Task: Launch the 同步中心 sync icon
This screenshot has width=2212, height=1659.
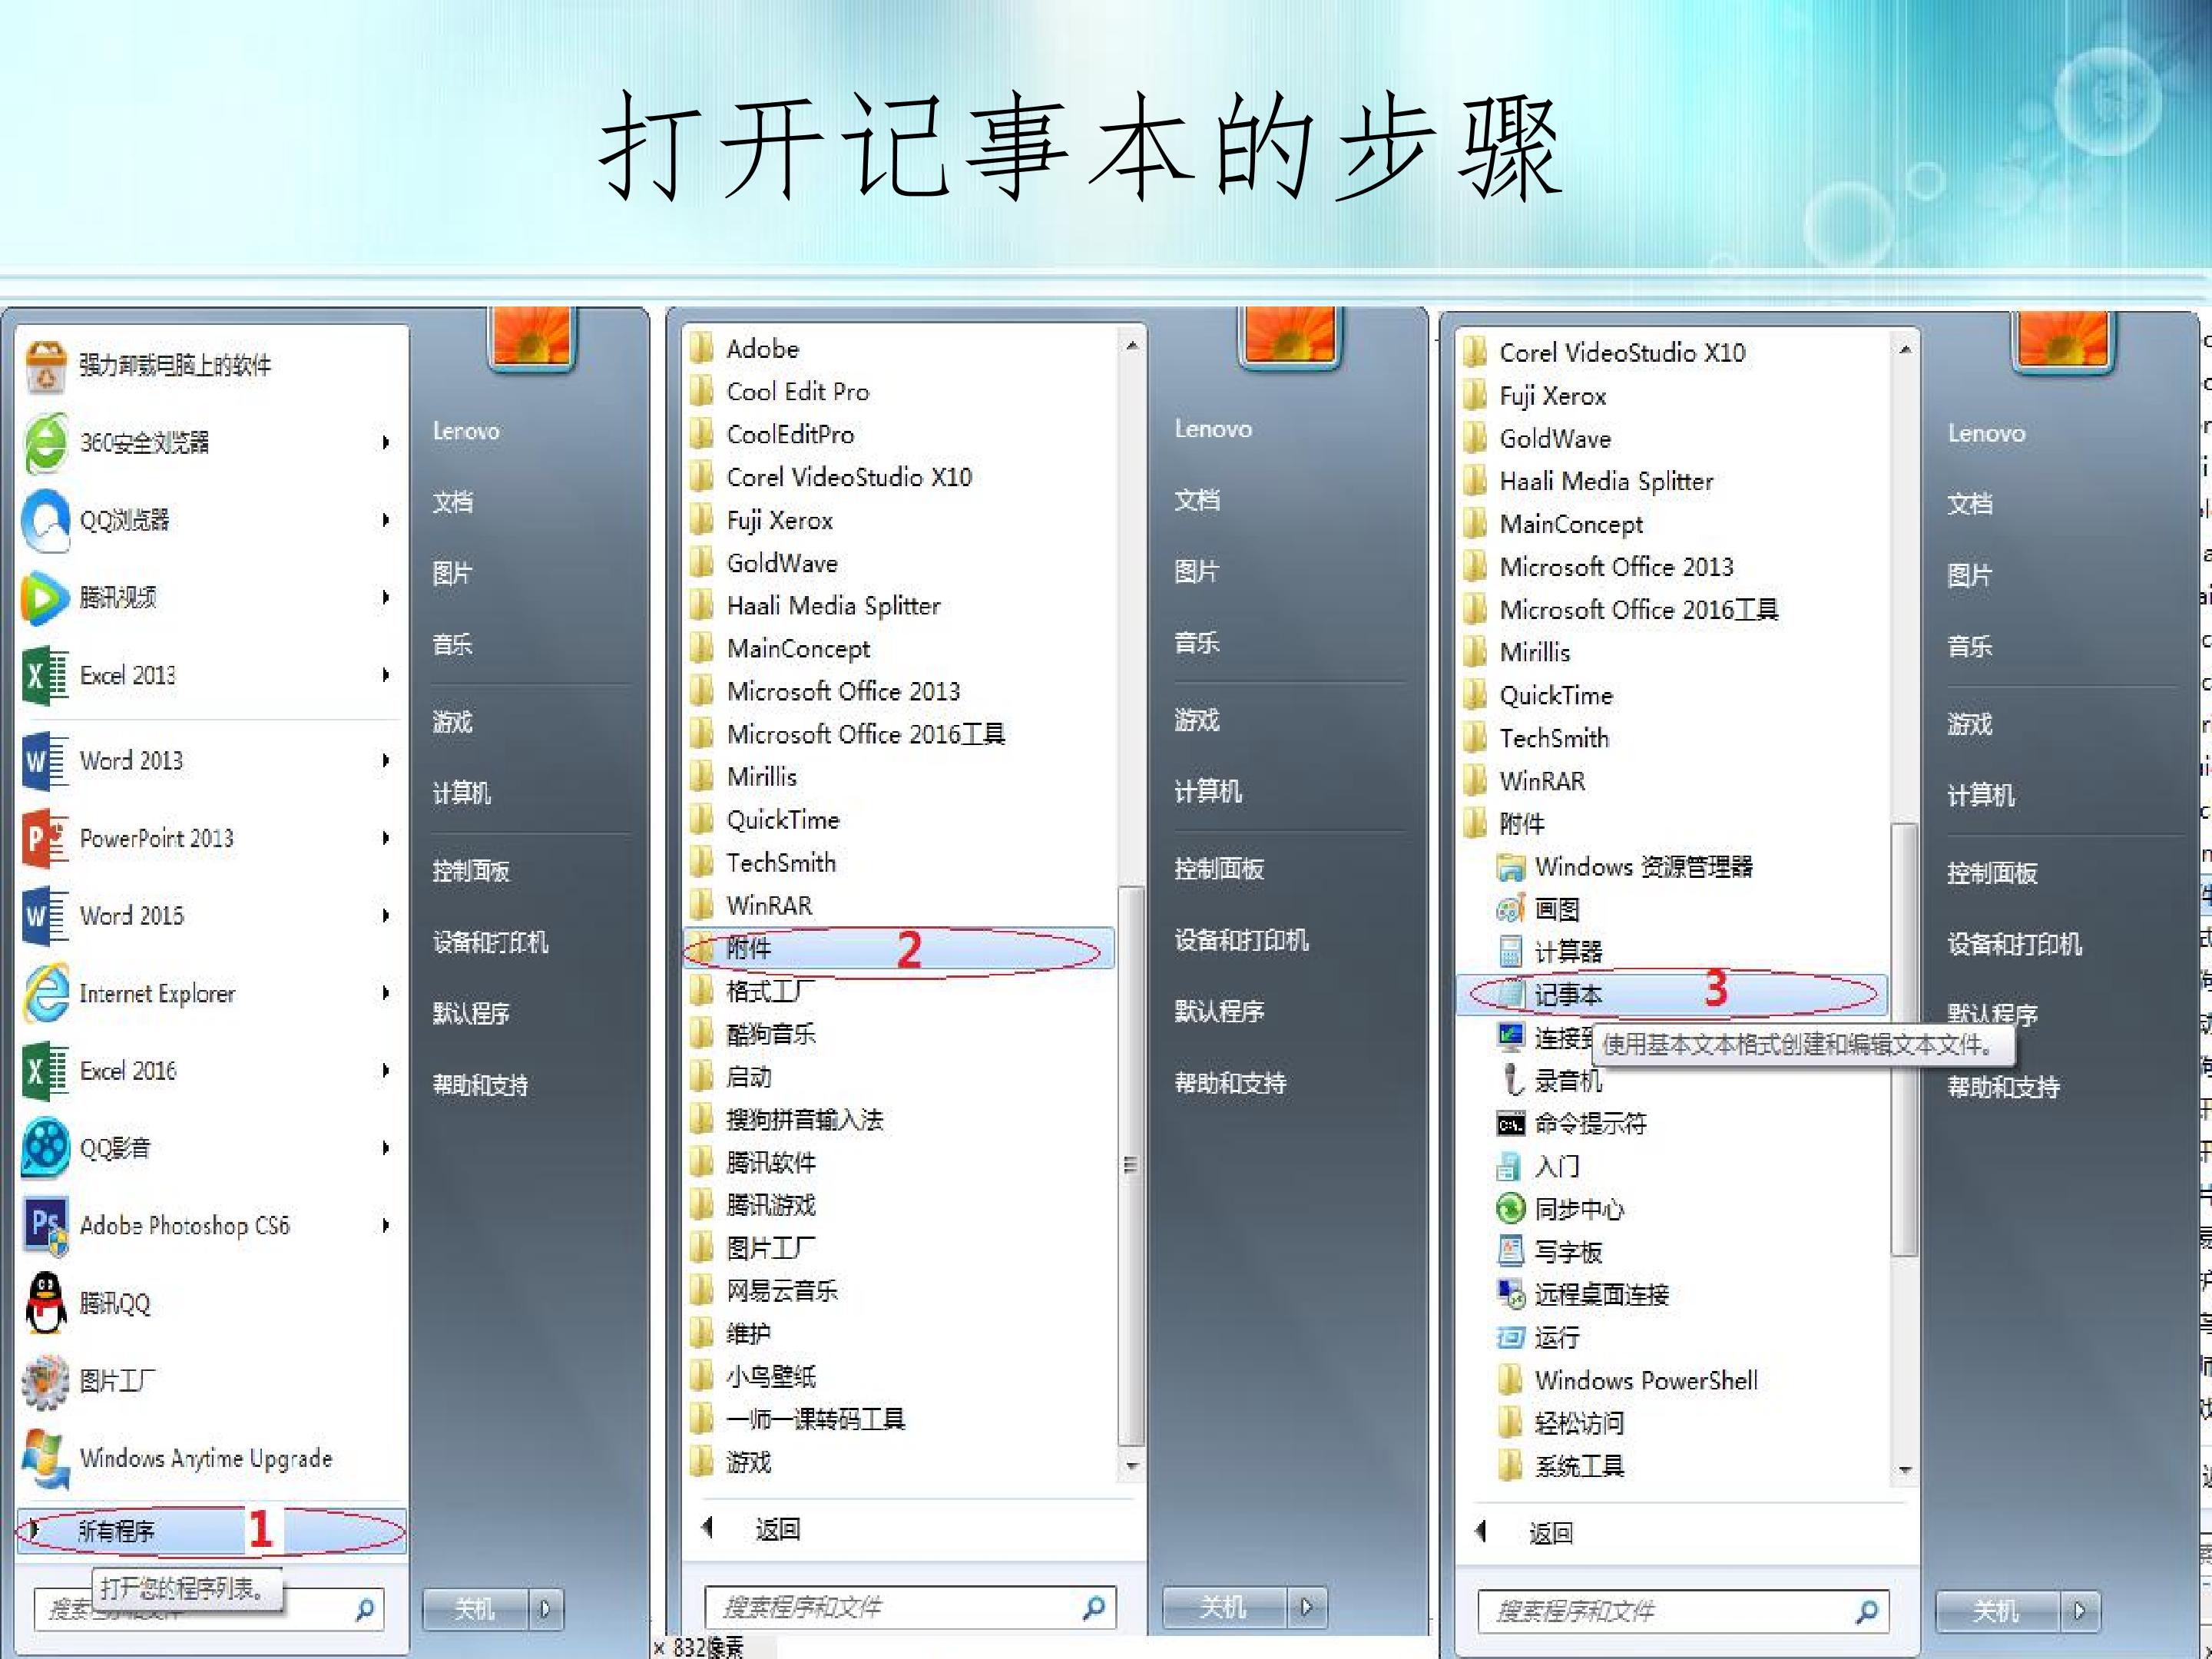Action: (1510, 1209)
